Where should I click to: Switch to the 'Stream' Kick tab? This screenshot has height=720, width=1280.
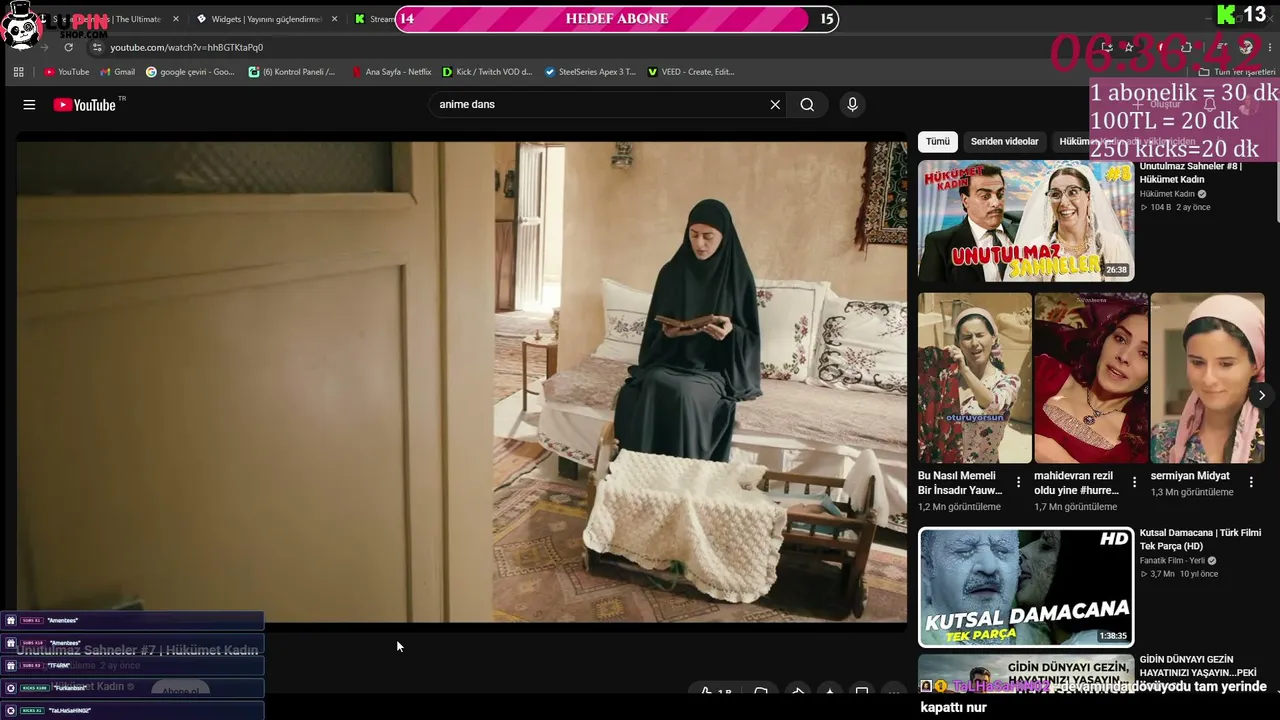pyautogui.click(x=375, y=19)
